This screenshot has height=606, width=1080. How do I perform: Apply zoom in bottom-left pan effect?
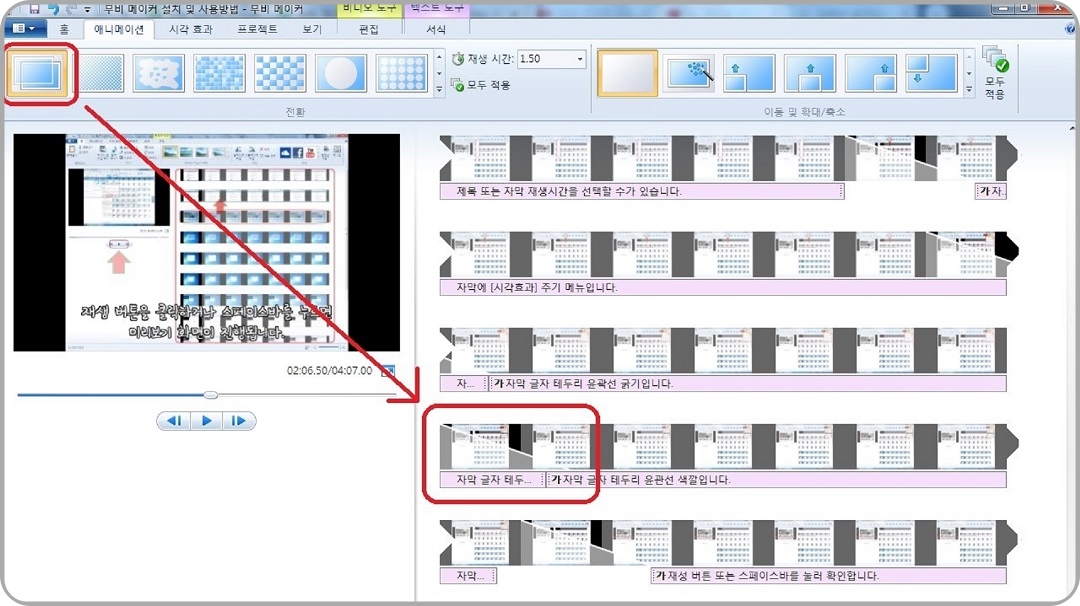click(x=749, y=73)
